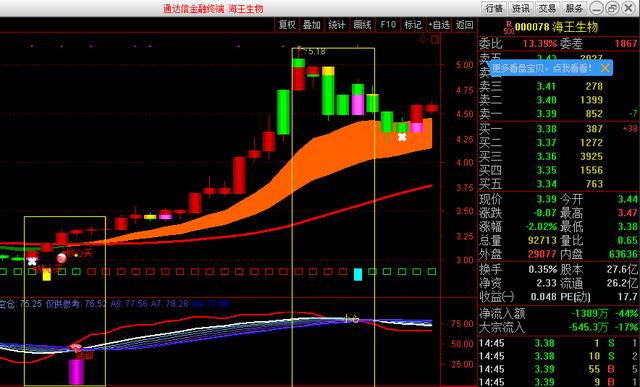The width and height of the screenshot is (640, 387).
Task: Open the 交易 (Trade) menu
Action: pos(547,8)
